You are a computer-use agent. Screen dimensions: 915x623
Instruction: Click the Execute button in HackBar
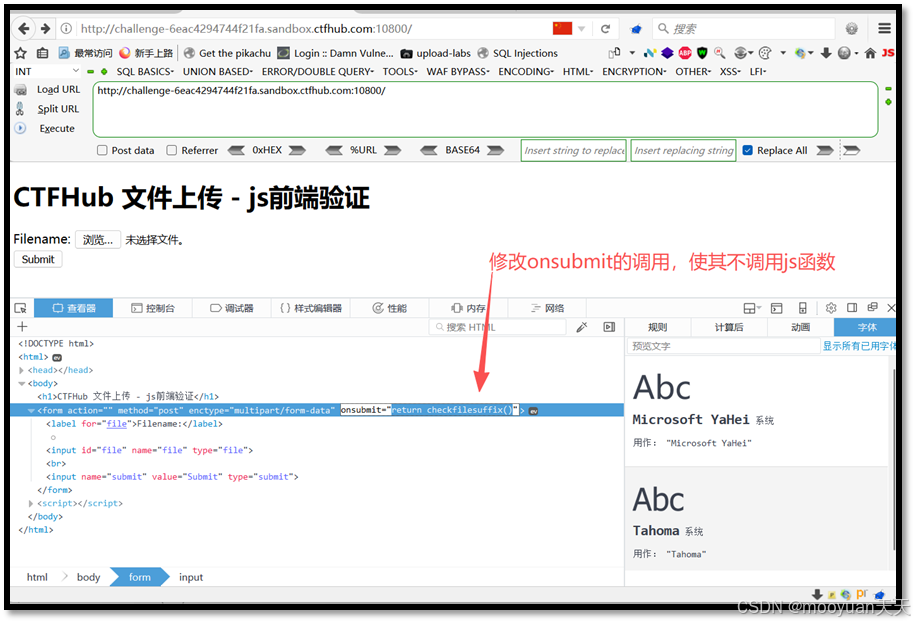[x=57, y=128]
